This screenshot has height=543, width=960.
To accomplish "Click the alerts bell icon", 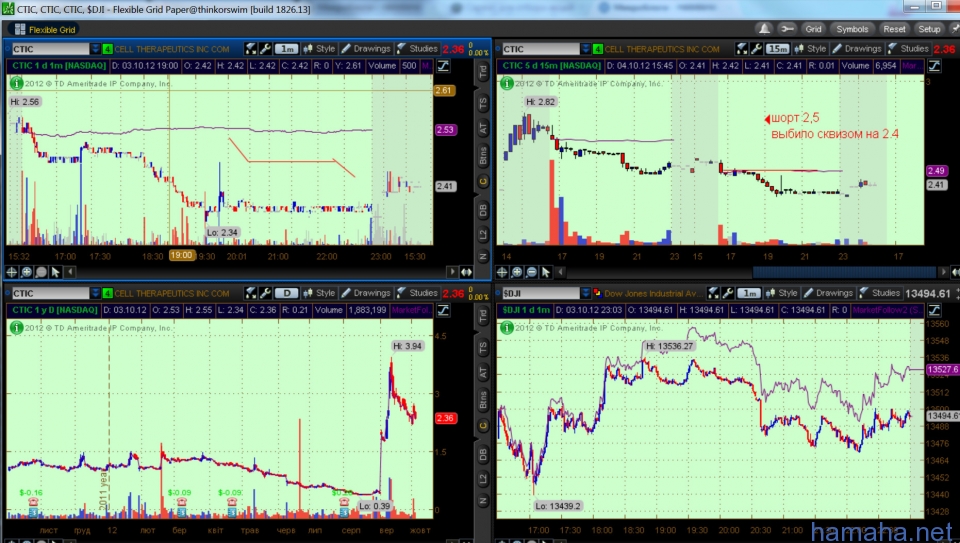I will [x=764, y=29].
